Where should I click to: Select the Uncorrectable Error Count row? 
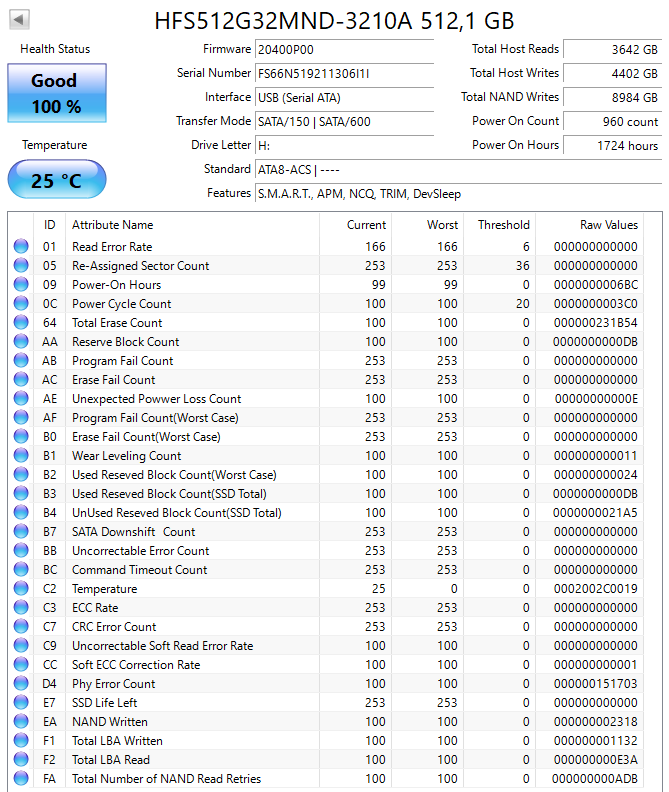pyautogui.click(x=140, y=551)
